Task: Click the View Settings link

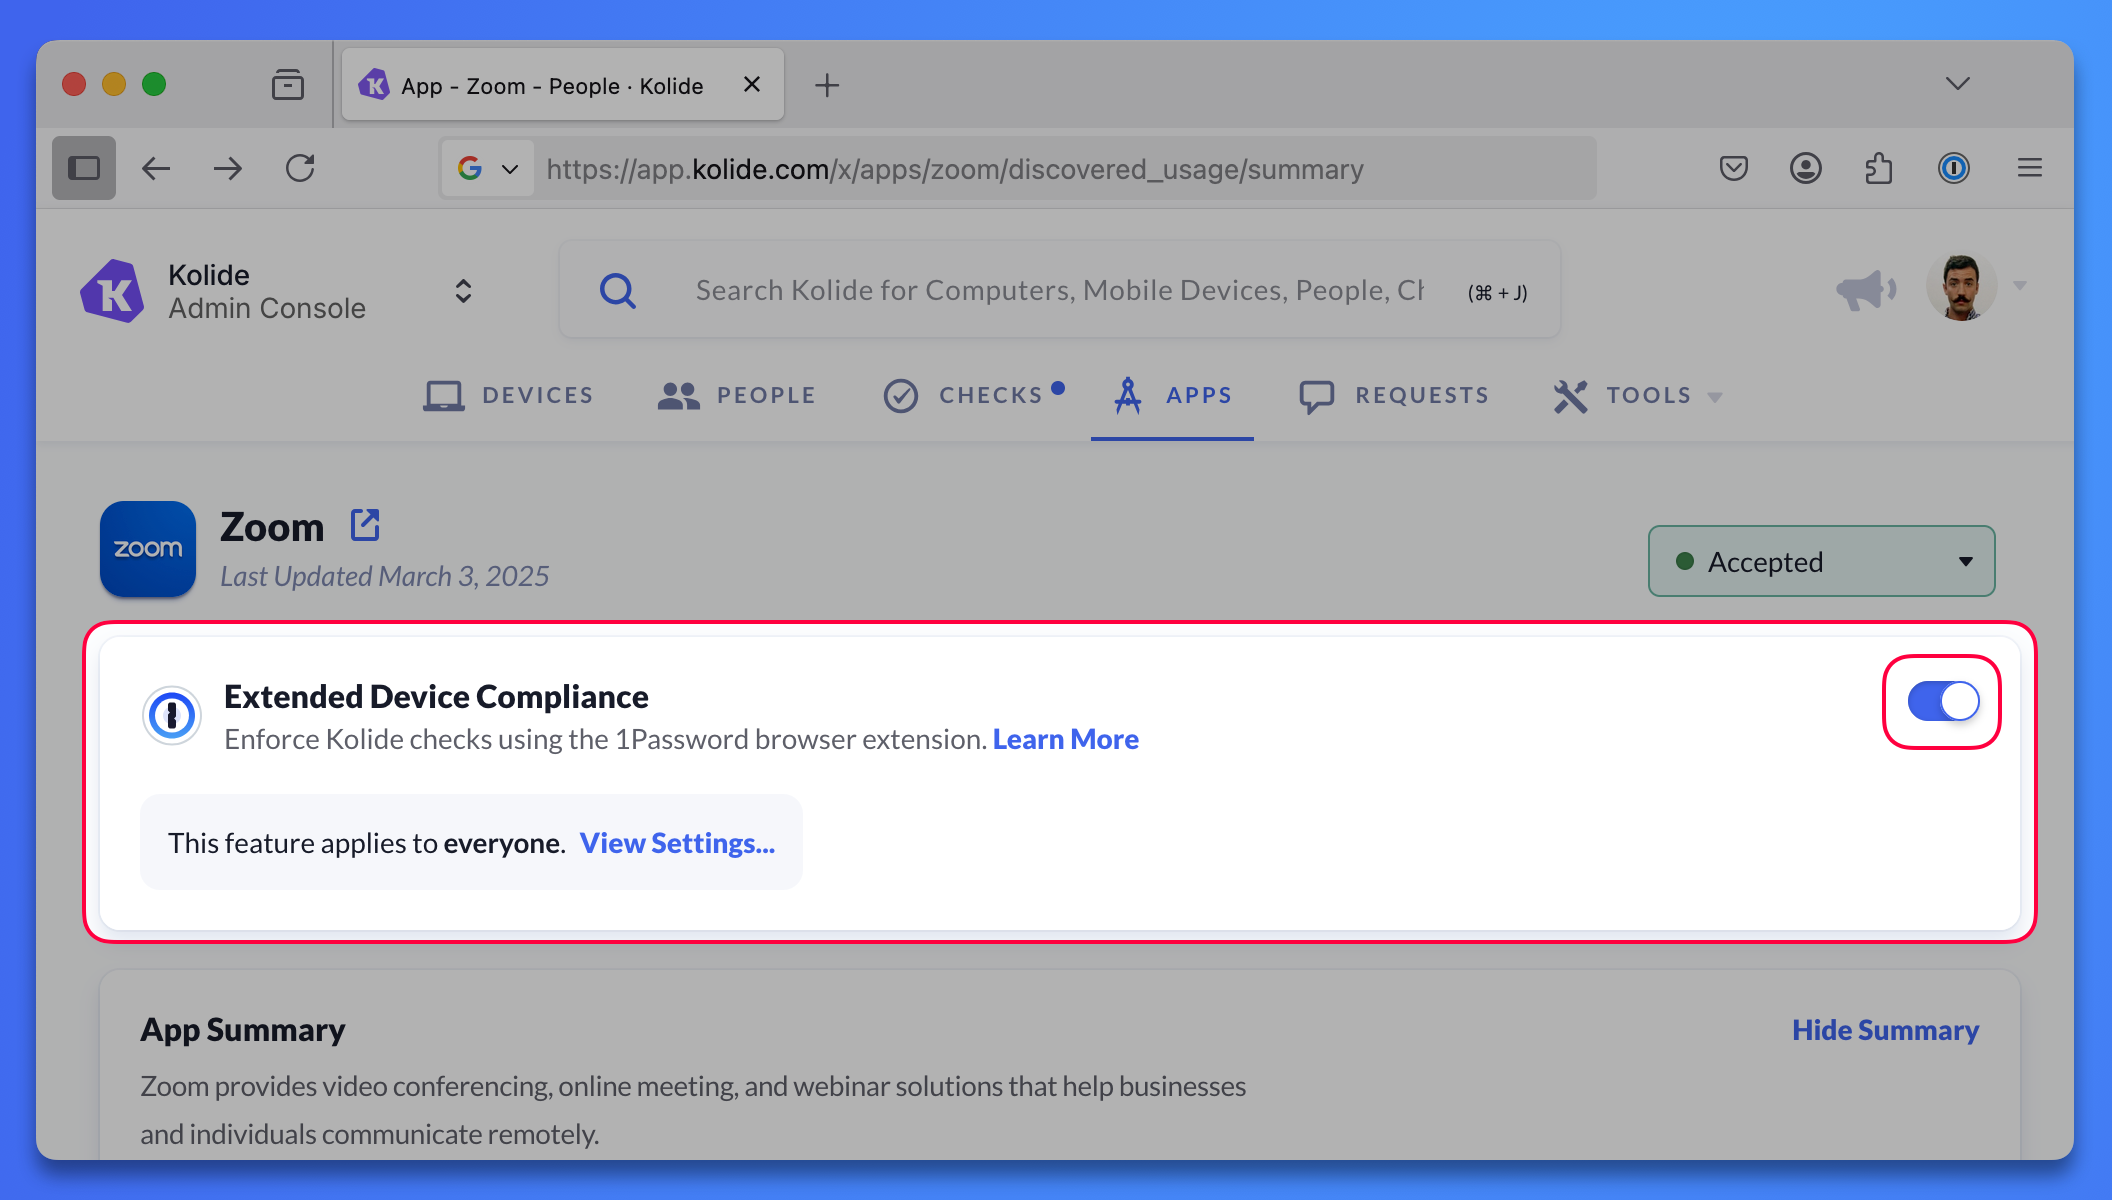Action: tap(677, 843)
